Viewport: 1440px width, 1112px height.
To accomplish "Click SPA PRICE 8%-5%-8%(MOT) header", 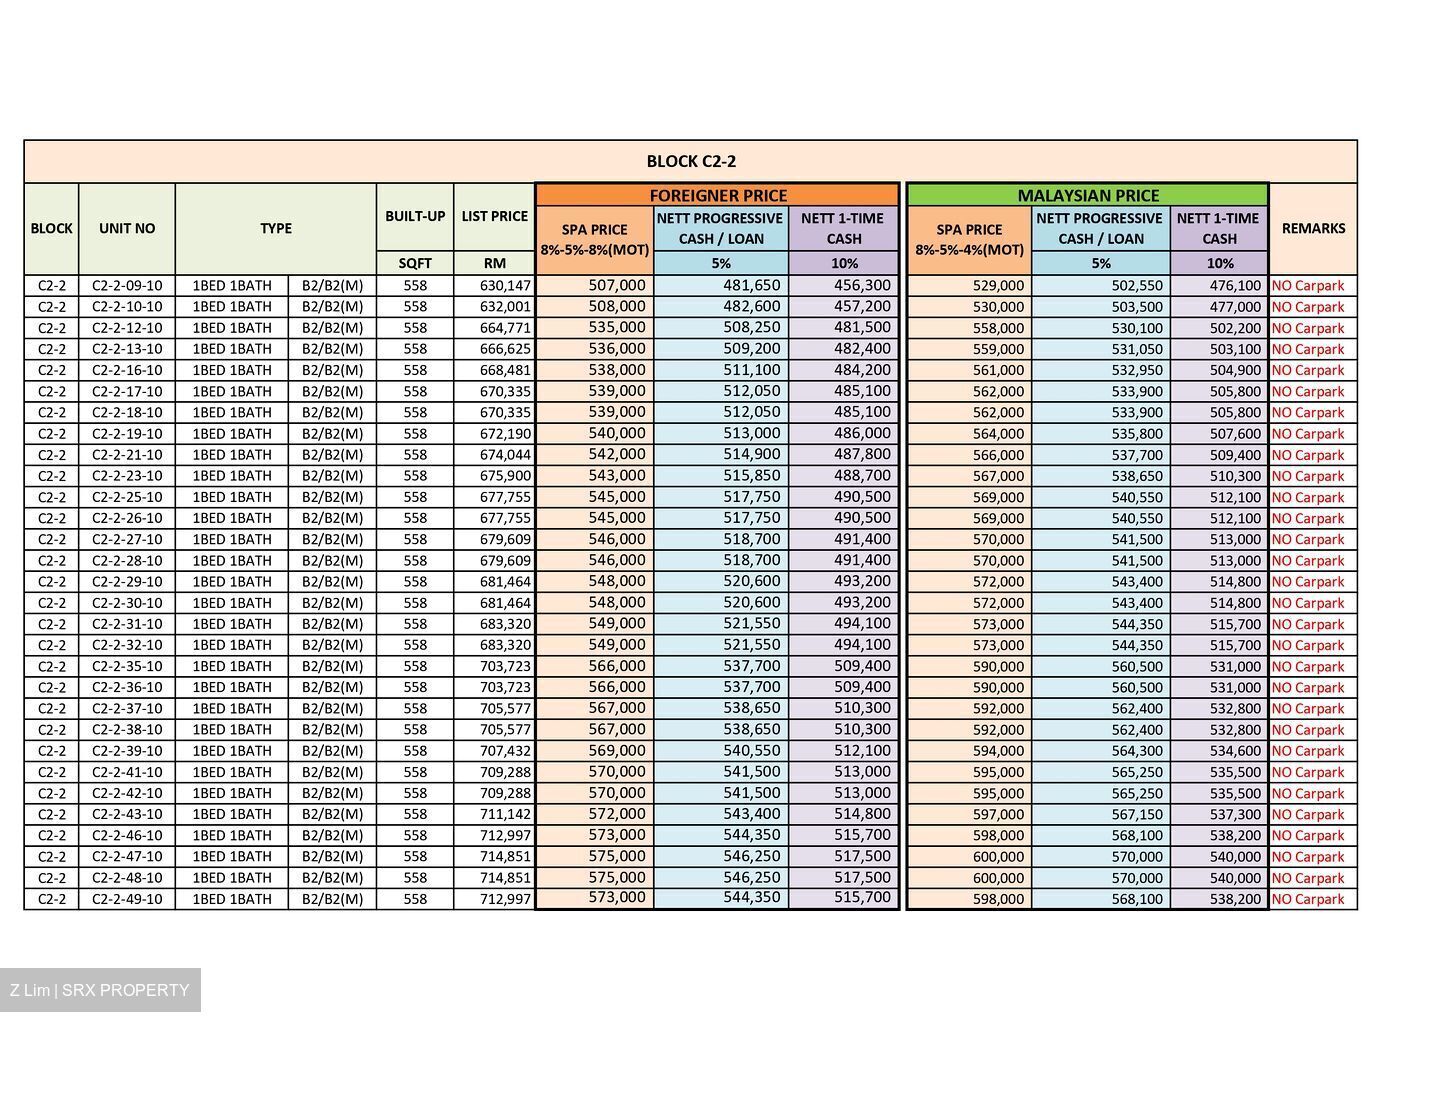I will 595,239.
